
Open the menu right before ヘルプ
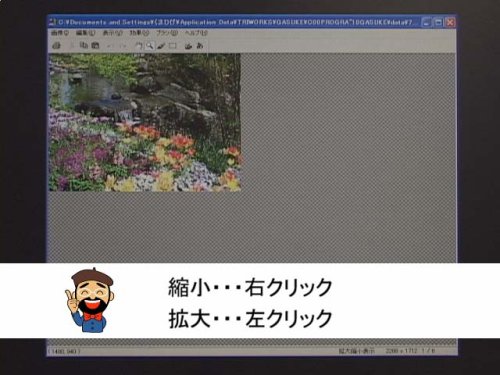(x=167, y=33)
